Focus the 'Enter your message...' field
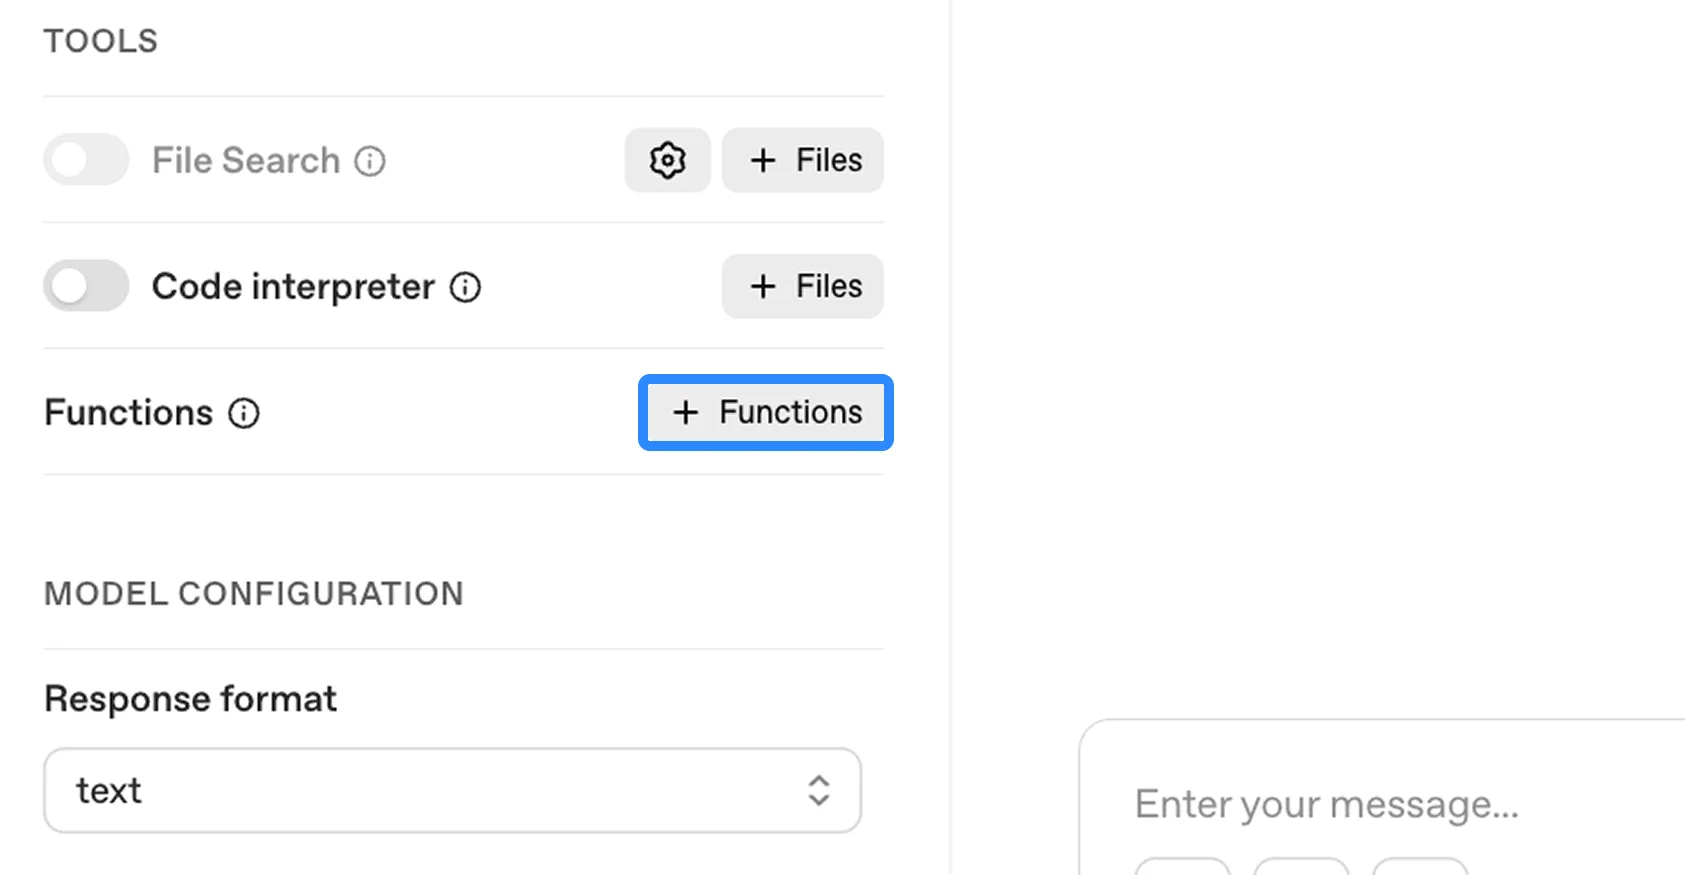This screenshot has height=875, width=1685. 1326,804
